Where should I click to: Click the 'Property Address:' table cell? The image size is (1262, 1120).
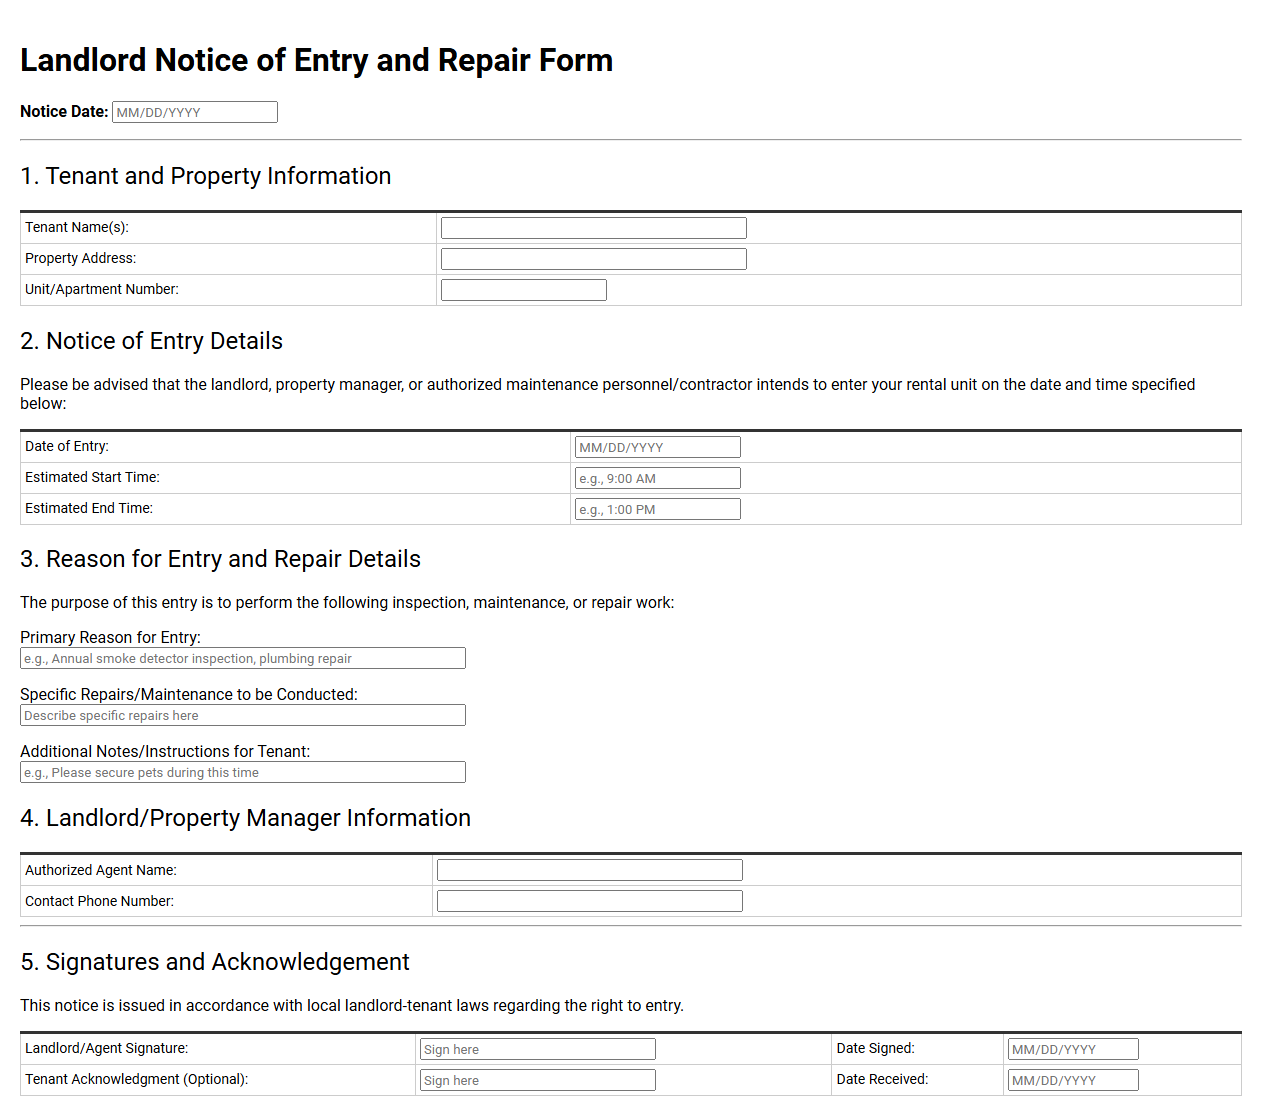tap(228, 259)
